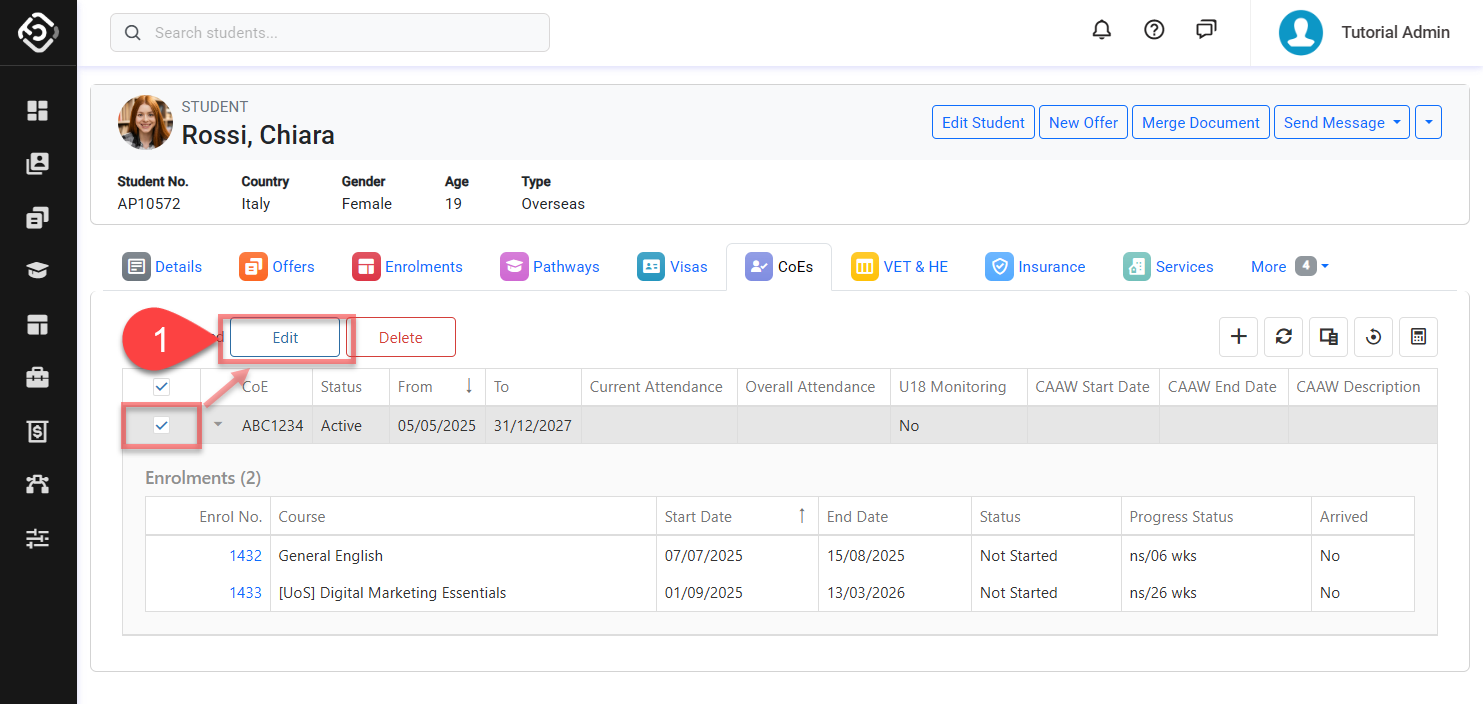Viewport: 1483px width, 704px height.
Task: Click the calculator icon in CoE toolbar
Action: (x=1418, y=337)
